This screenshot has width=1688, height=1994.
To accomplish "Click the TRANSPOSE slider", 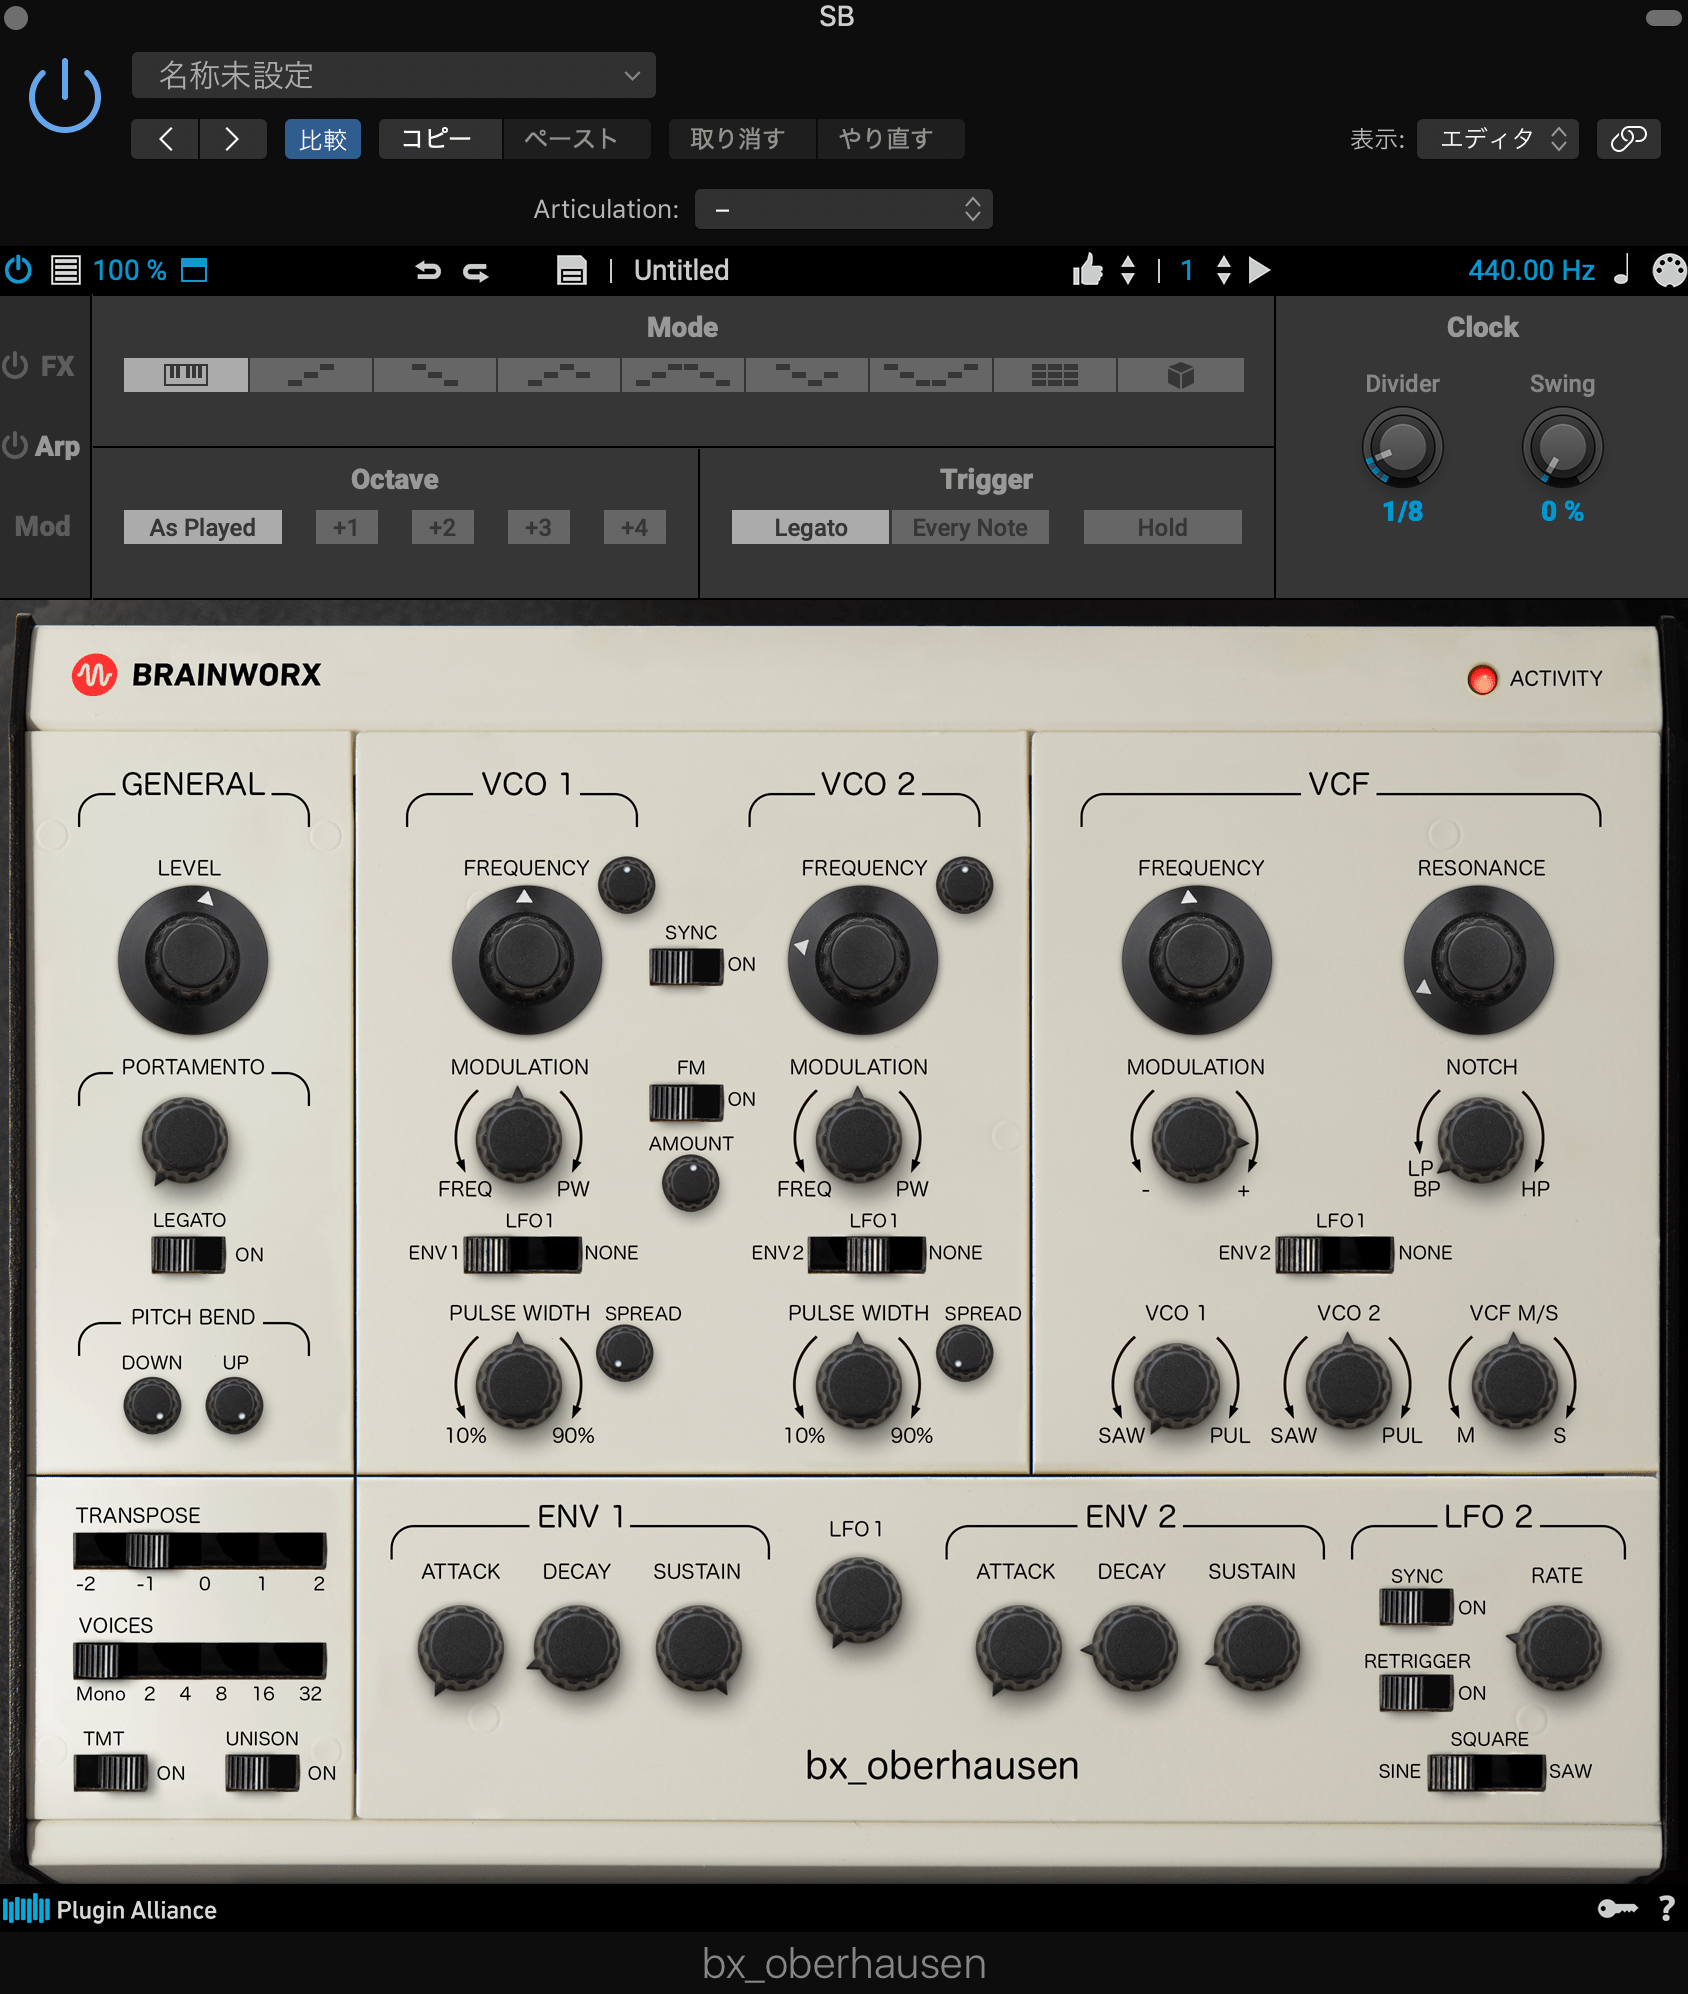I will [200, 1551].
